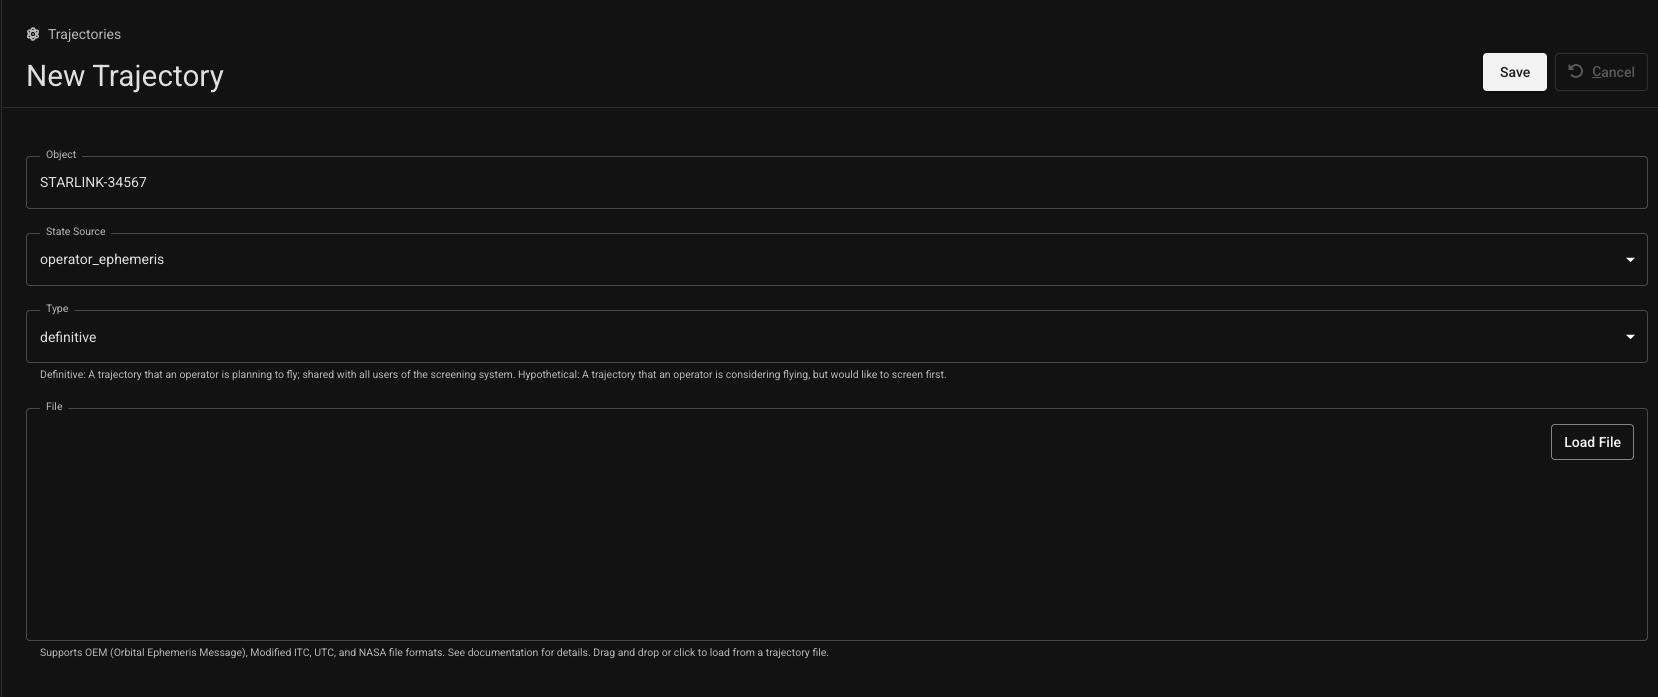Screen dimensions: 1658x697
Task: Click the Type dropdown arrow icon
Action: pyautogui.click(x=1630, y=337)
